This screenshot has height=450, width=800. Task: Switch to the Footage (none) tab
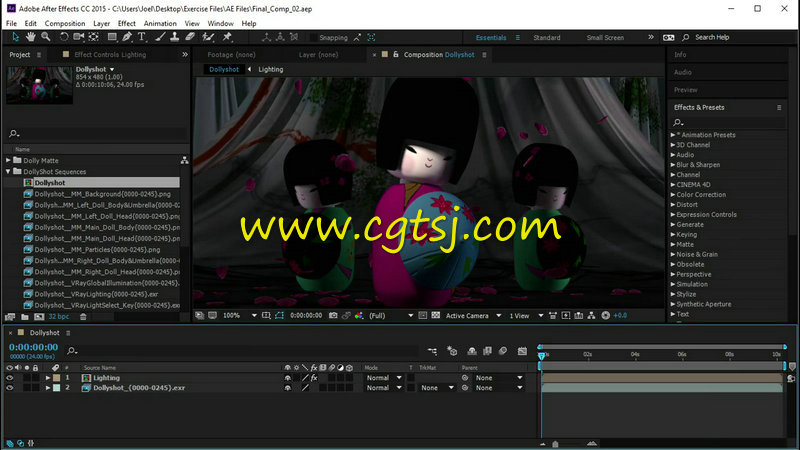coord(231,55)
